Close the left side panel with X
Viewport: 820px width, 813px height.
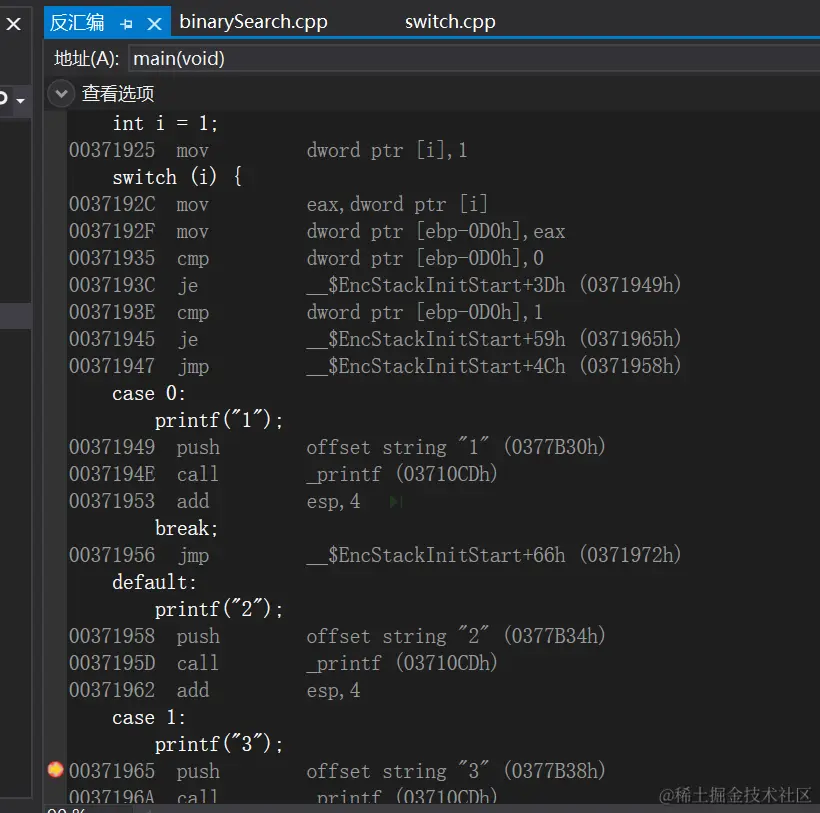click(14, 24)
